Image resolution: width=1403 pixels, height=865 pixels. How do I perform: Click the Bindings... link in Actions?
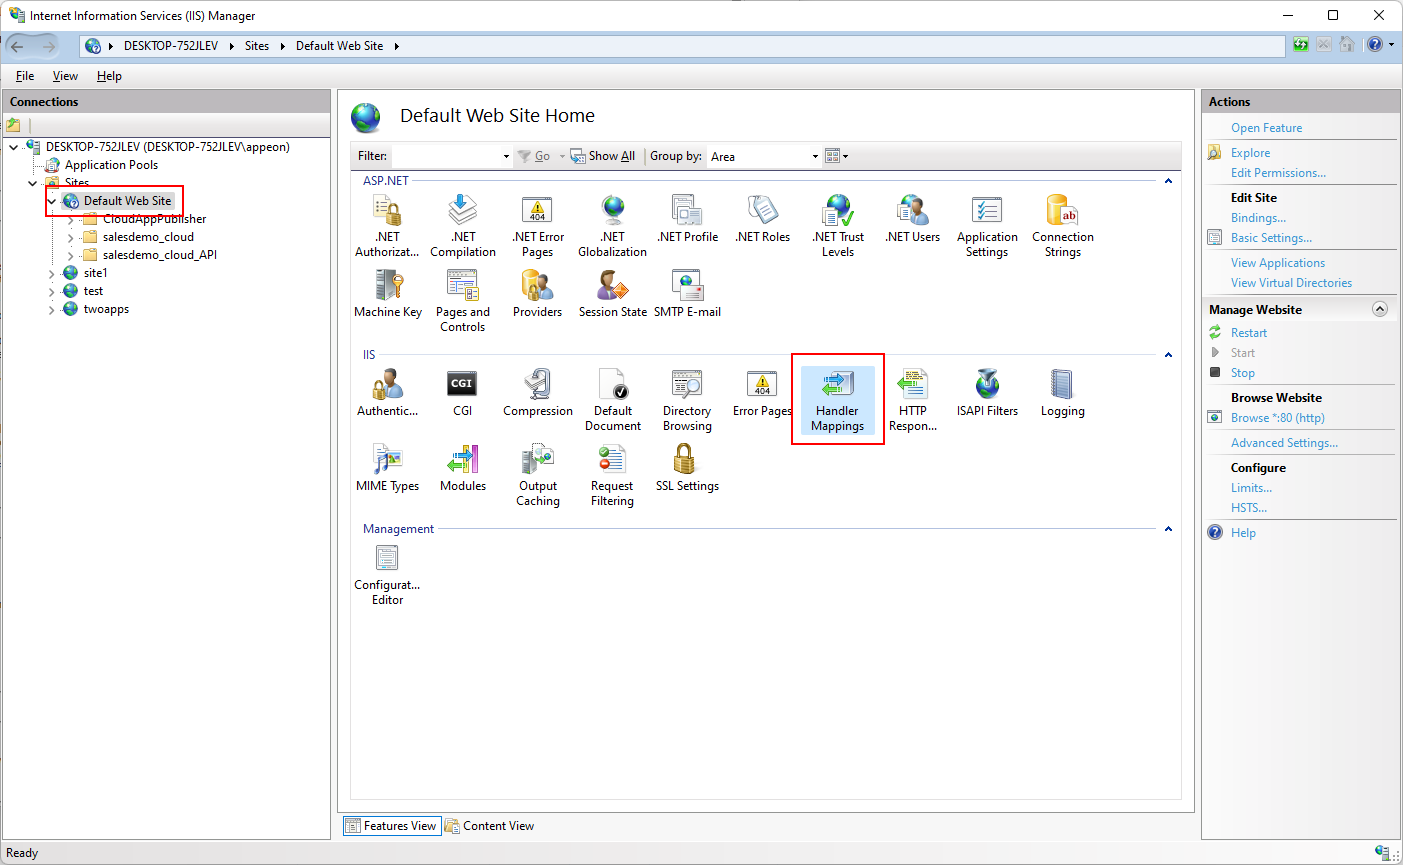click(x=1258, y=218)
